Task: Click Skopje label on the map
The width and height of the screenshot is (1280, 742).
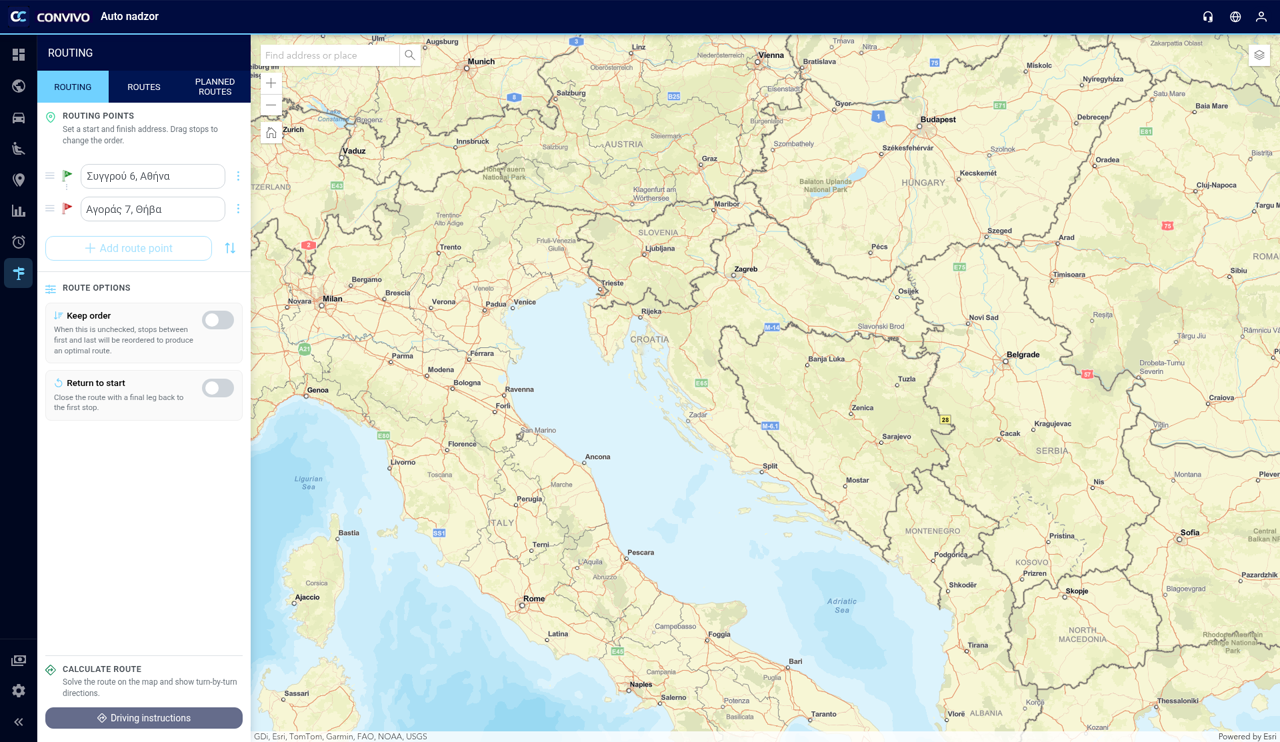Action: point(1076,591)
